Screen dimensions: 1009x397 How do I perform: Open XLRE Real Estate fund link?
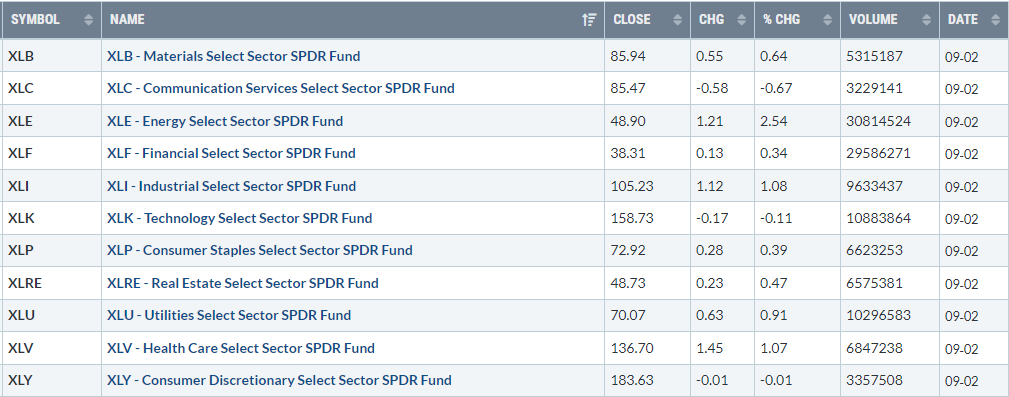243,283
